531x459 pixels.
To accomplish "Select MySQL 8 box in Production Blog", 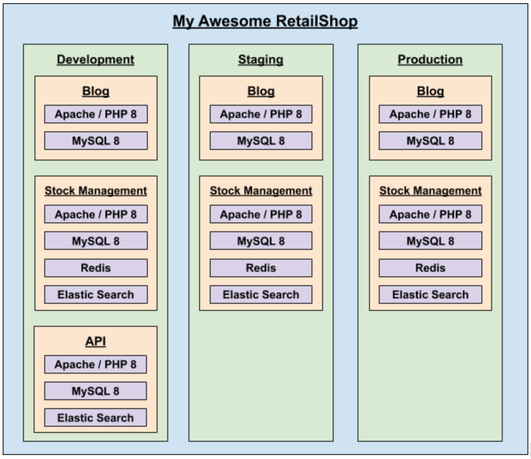I will coord(430,141).
